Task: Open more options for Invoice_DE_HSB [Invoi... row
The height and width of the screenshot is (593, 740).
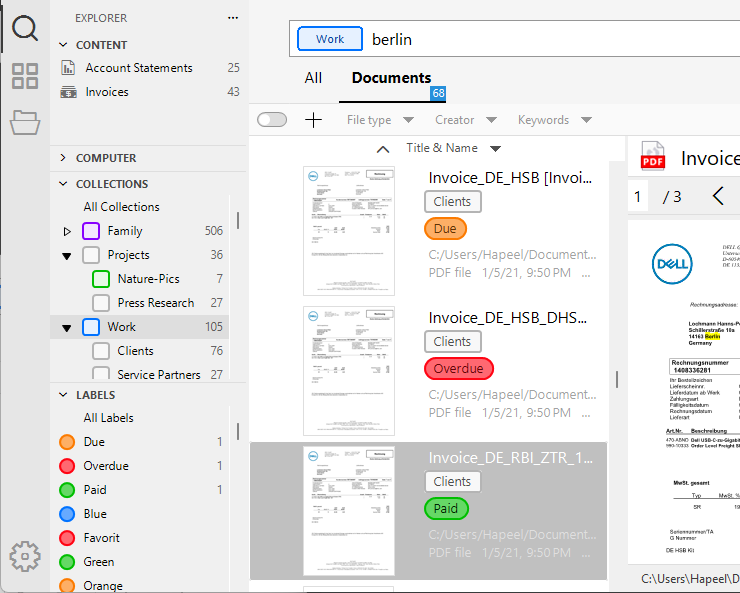Action: pos(586,274)
